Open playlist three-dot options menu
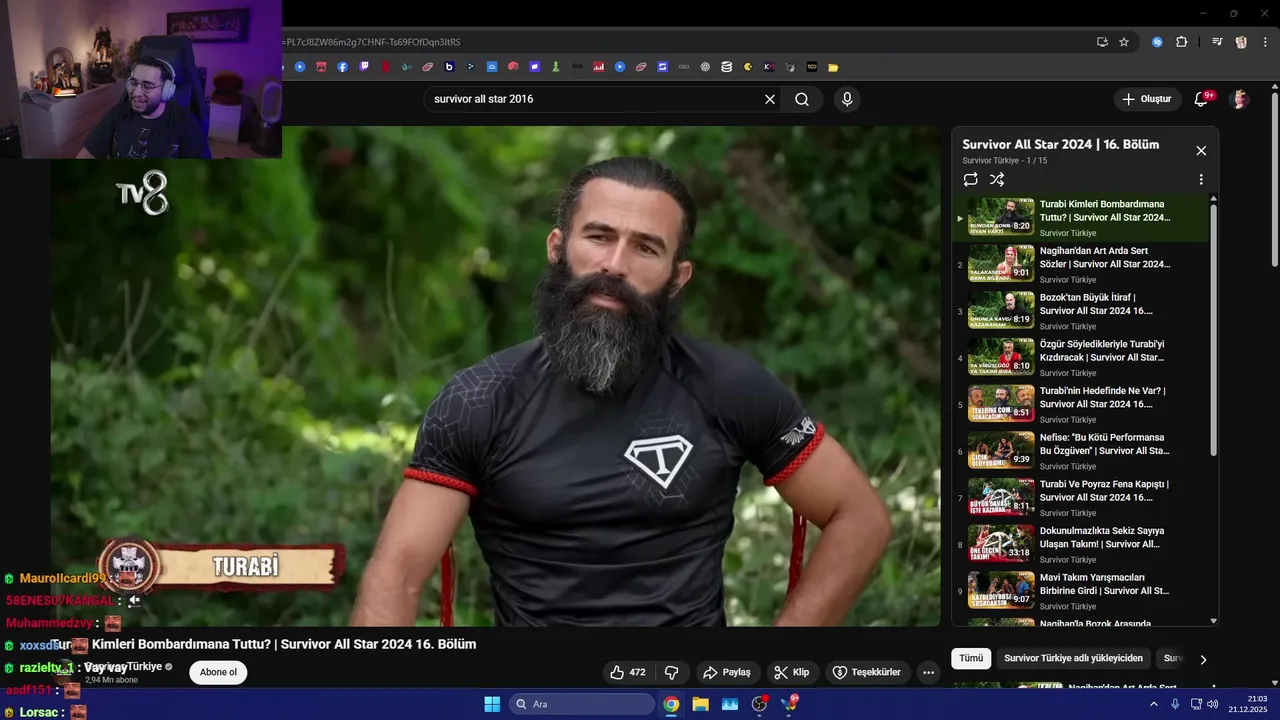Image resolution: width=1280 pixels, height=720 pixels. click(x=1201, y=180)
